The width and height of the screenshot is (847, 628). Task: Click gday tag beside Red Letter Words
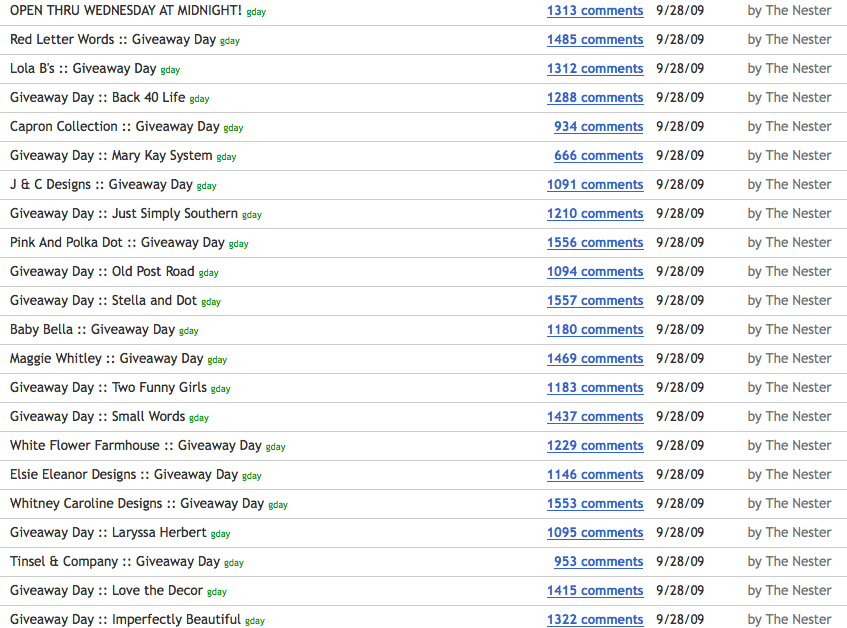230,41
